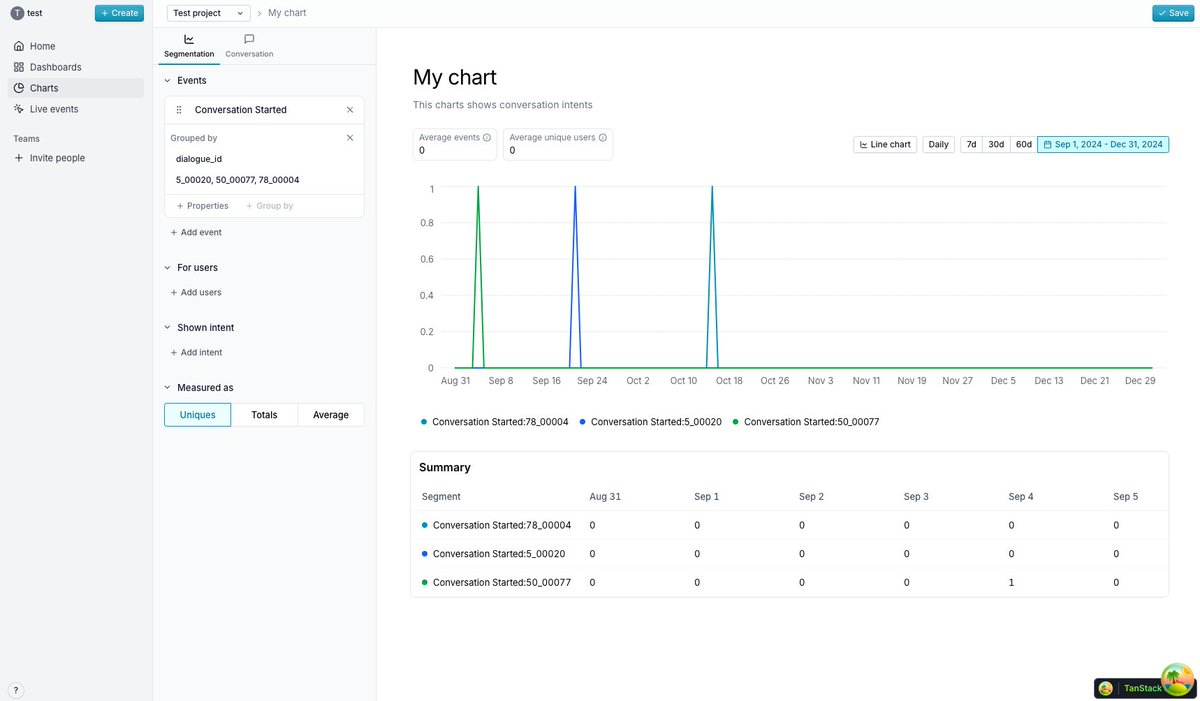
Task: Switch to the Conversation tab
Action: pos(249,46)
